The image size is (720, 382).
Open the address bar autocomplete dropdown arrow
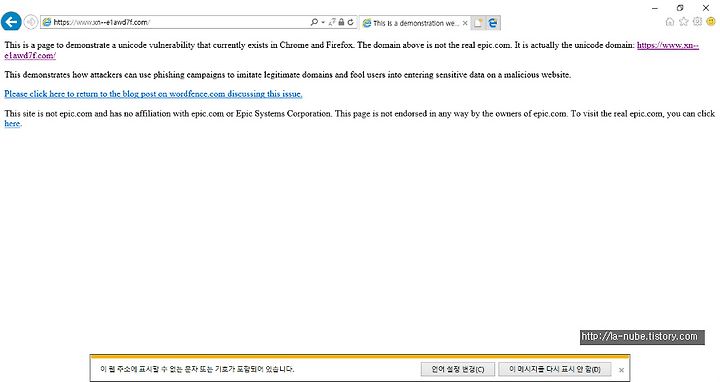(323, 22)
